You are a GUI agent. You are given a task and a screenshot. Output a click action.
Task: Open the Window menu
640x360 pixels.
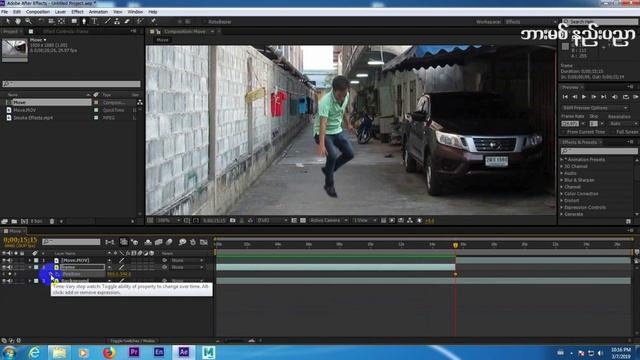(135, 12)
